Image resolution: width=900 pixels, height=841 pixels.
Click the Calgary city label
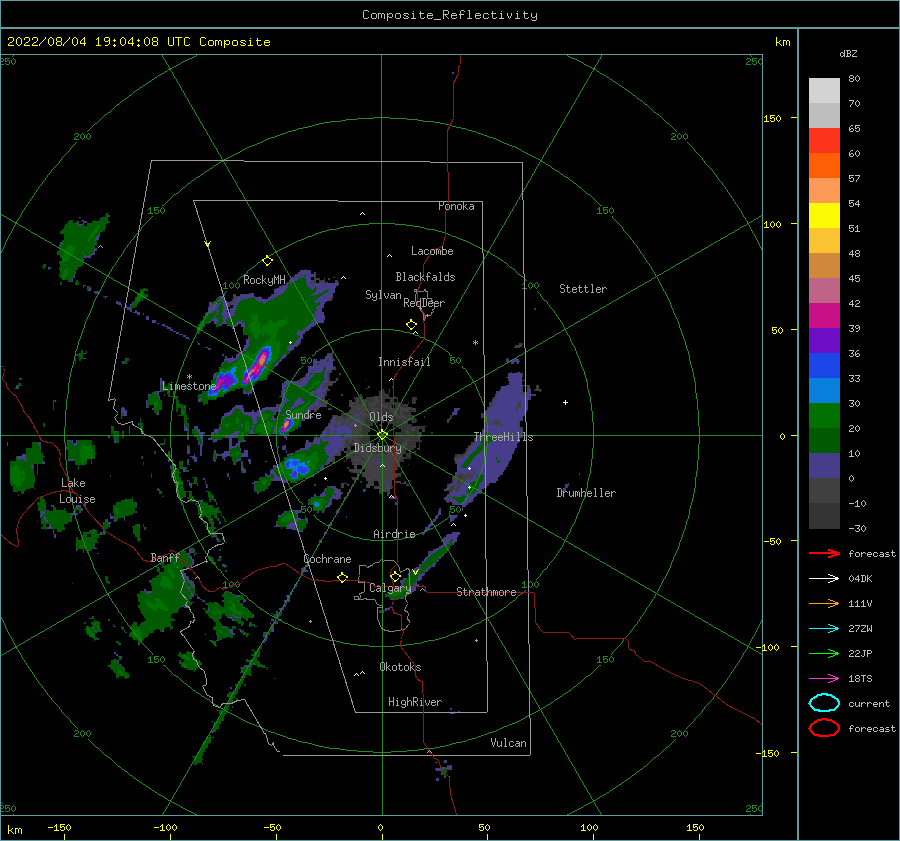tap(390, 588)
